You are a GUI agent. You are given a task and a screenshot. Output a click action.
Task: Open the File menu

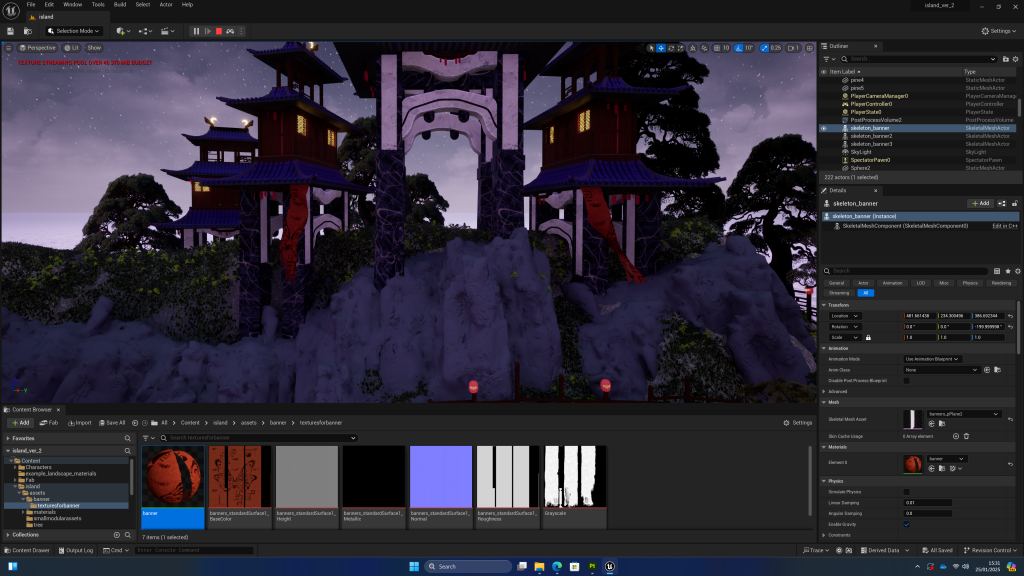pyautogui.click(x=31, y=5)
